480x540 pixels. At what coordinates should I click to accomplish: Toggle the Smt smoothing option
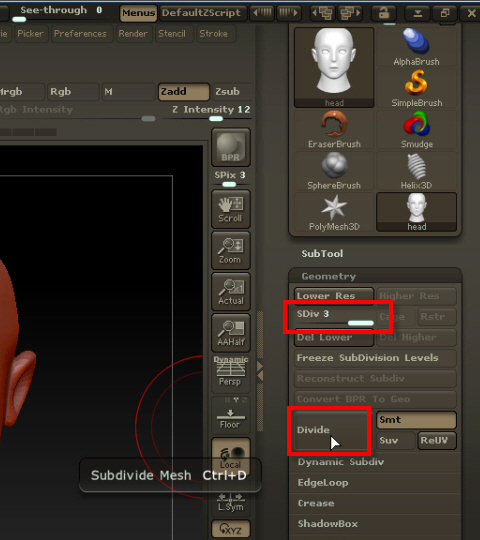pos(416,420)
